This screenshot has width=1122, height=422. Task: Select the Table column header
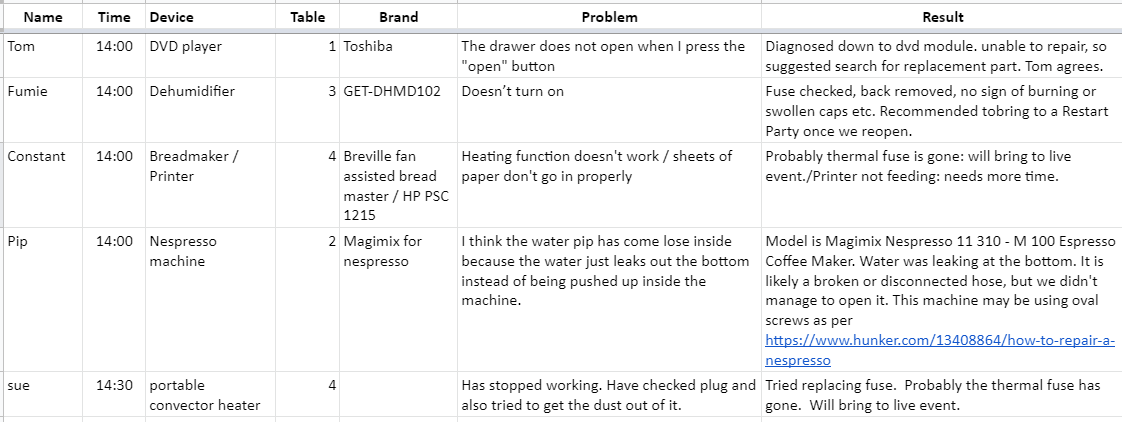coord(308,17)
